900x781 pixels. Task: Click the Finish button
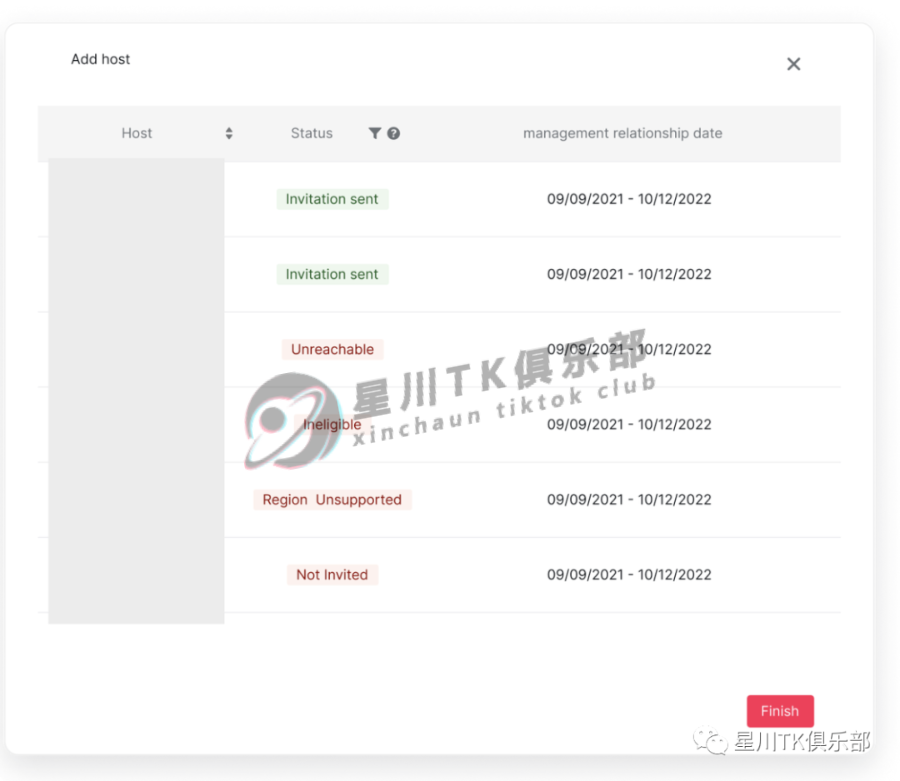(780, 711)
